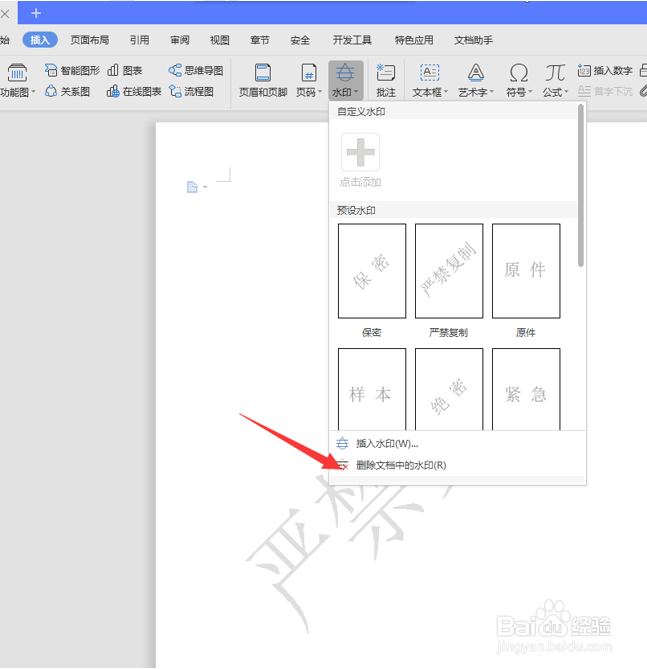647x669 pixels.
Task: Select the 保密 preset watermark thumbnail
Action: point(372,271)
